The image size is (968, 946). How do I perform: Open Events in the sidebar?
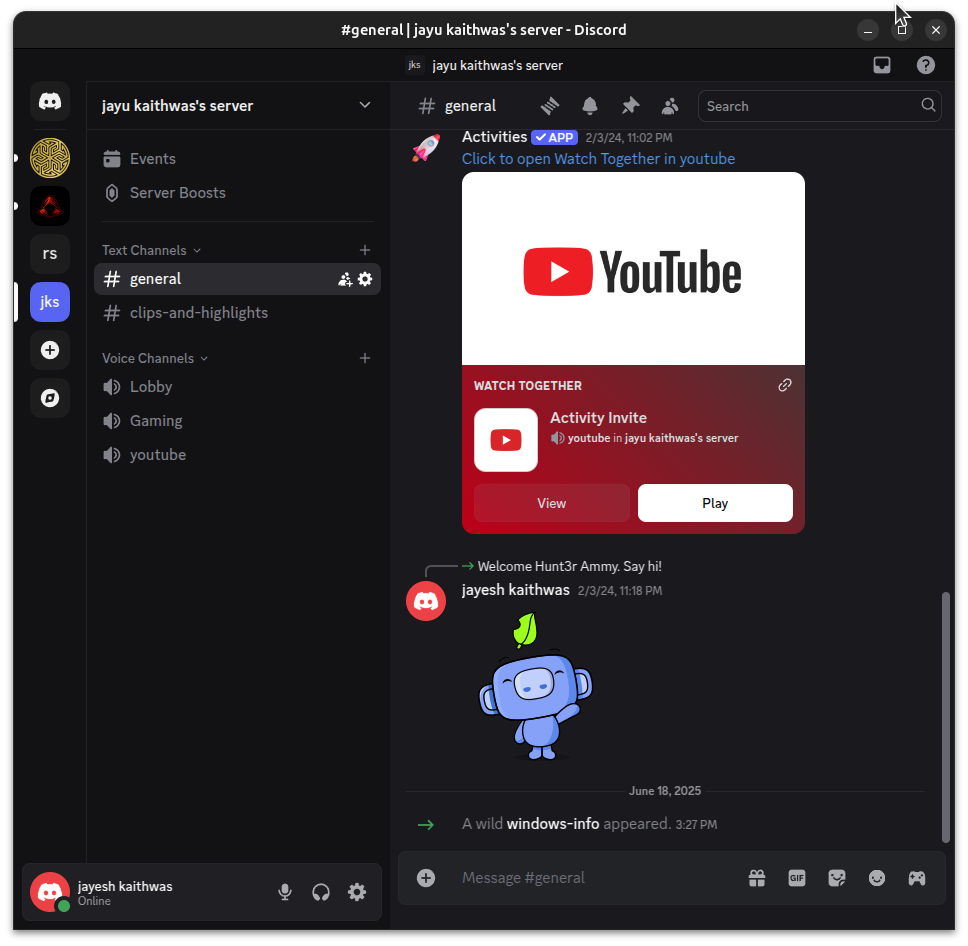[237, 159]
